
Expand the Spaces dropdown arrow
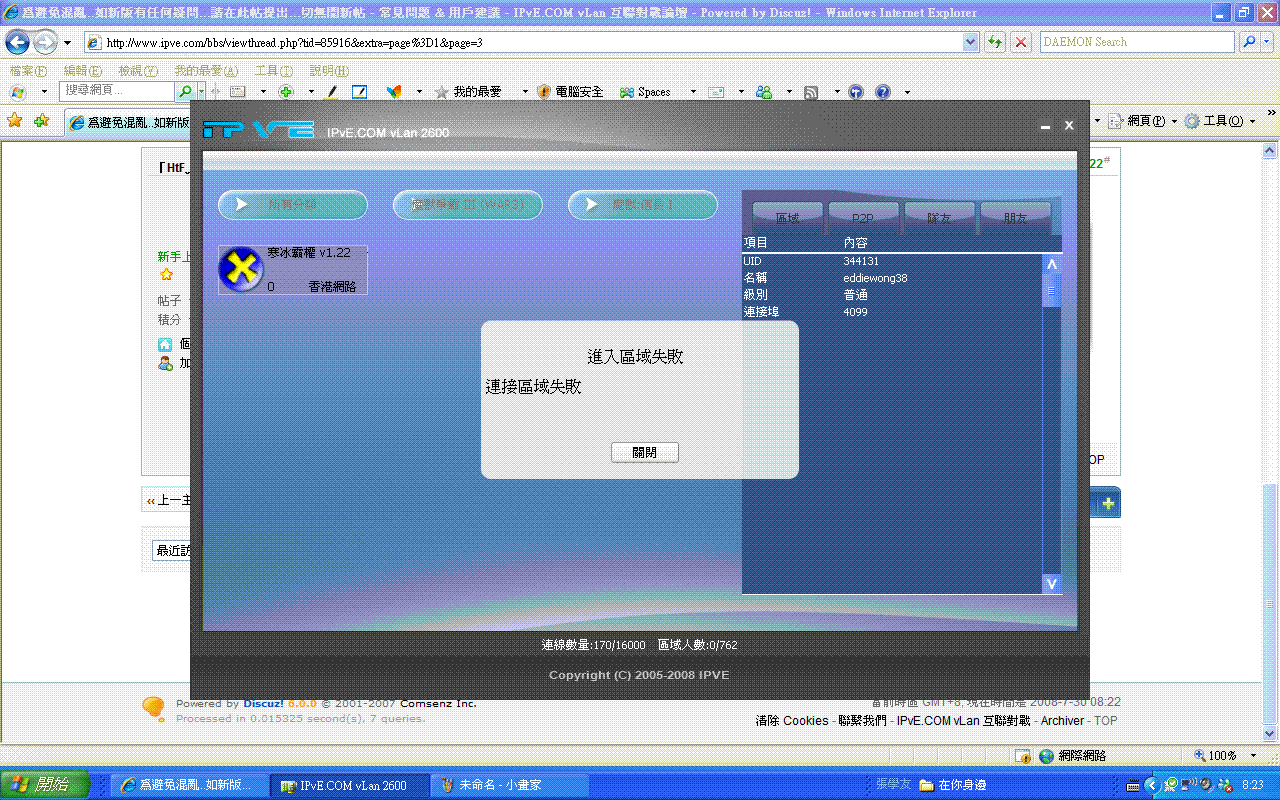coord(693,92)
